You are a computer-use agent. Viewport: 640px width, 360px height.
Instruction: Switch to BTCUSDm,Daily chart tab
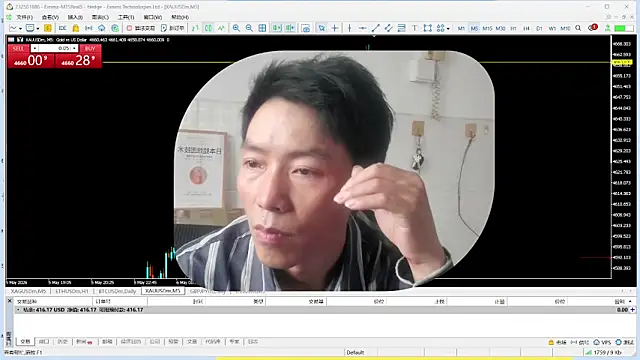(117, 291)
